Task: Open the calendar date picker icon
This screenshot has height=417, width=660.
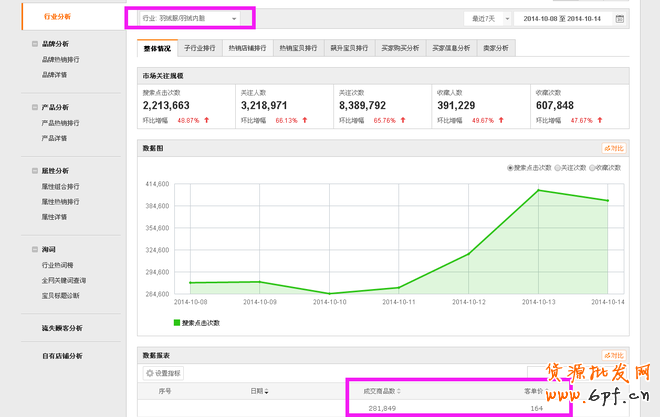Action: click(x=620, y=19)
